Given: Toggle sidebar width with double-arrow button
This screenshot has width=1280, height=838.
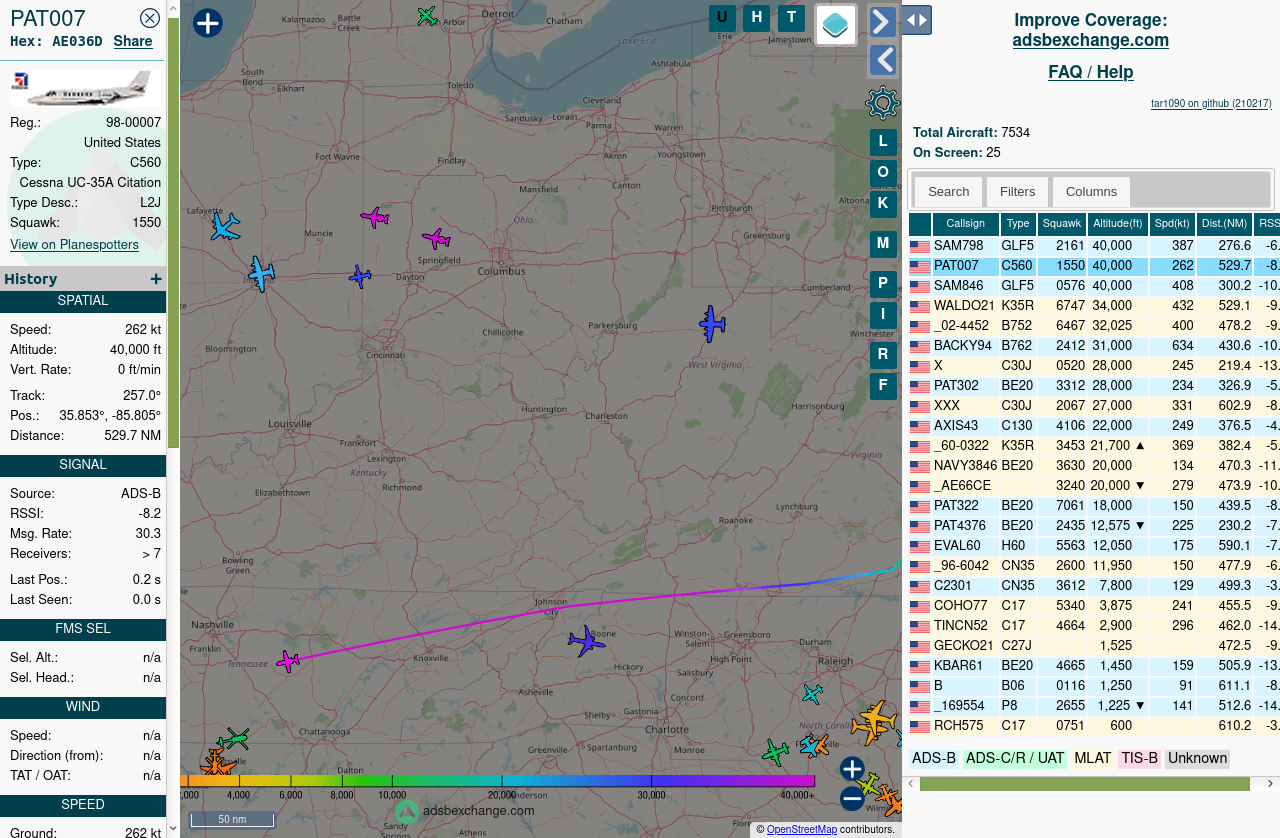Looking at the screenshot, I should [x=917, y=20].
